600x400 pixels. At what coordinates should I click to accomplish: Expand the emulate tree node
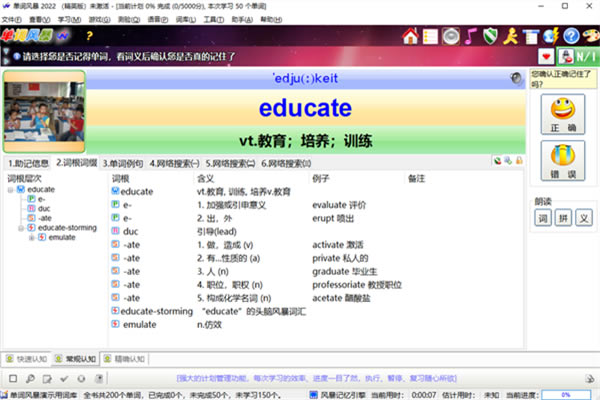pos(31,237)
